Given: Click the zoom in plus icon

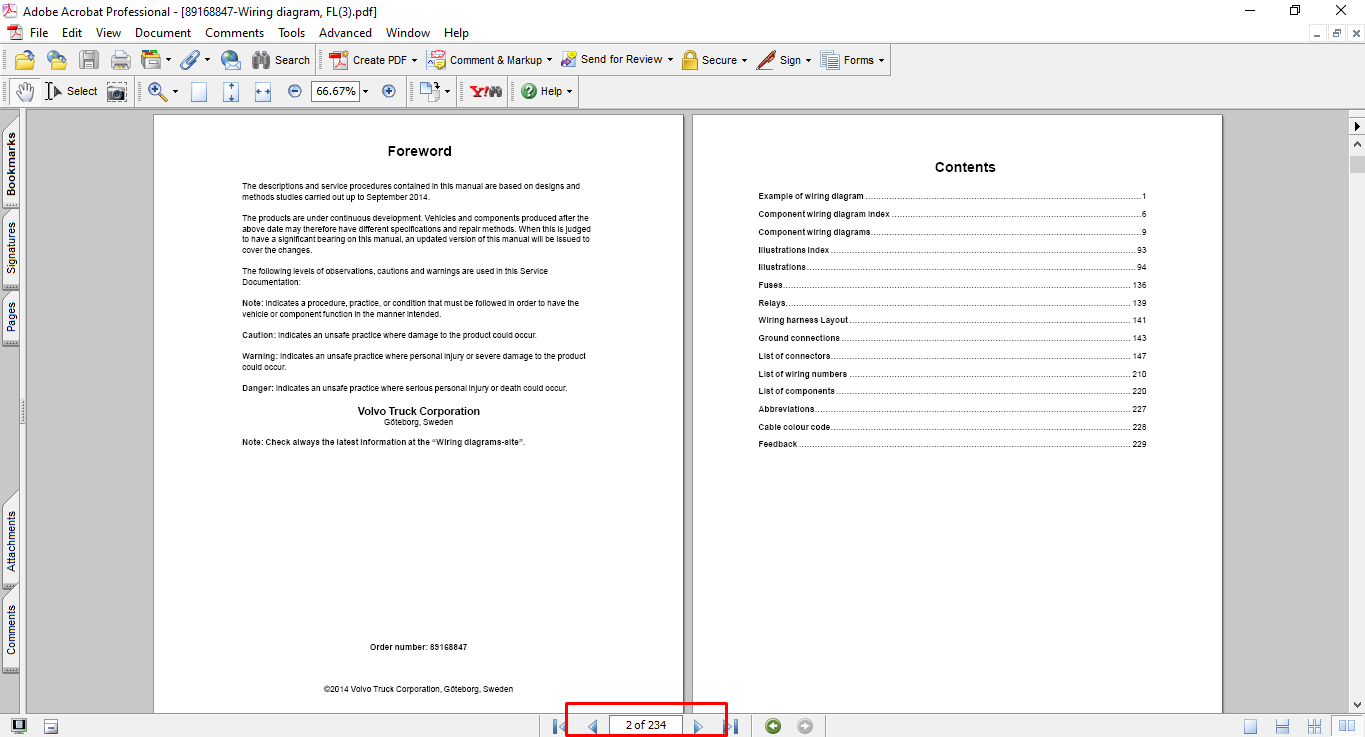Looking at the screenshot, I should point(389,91).
